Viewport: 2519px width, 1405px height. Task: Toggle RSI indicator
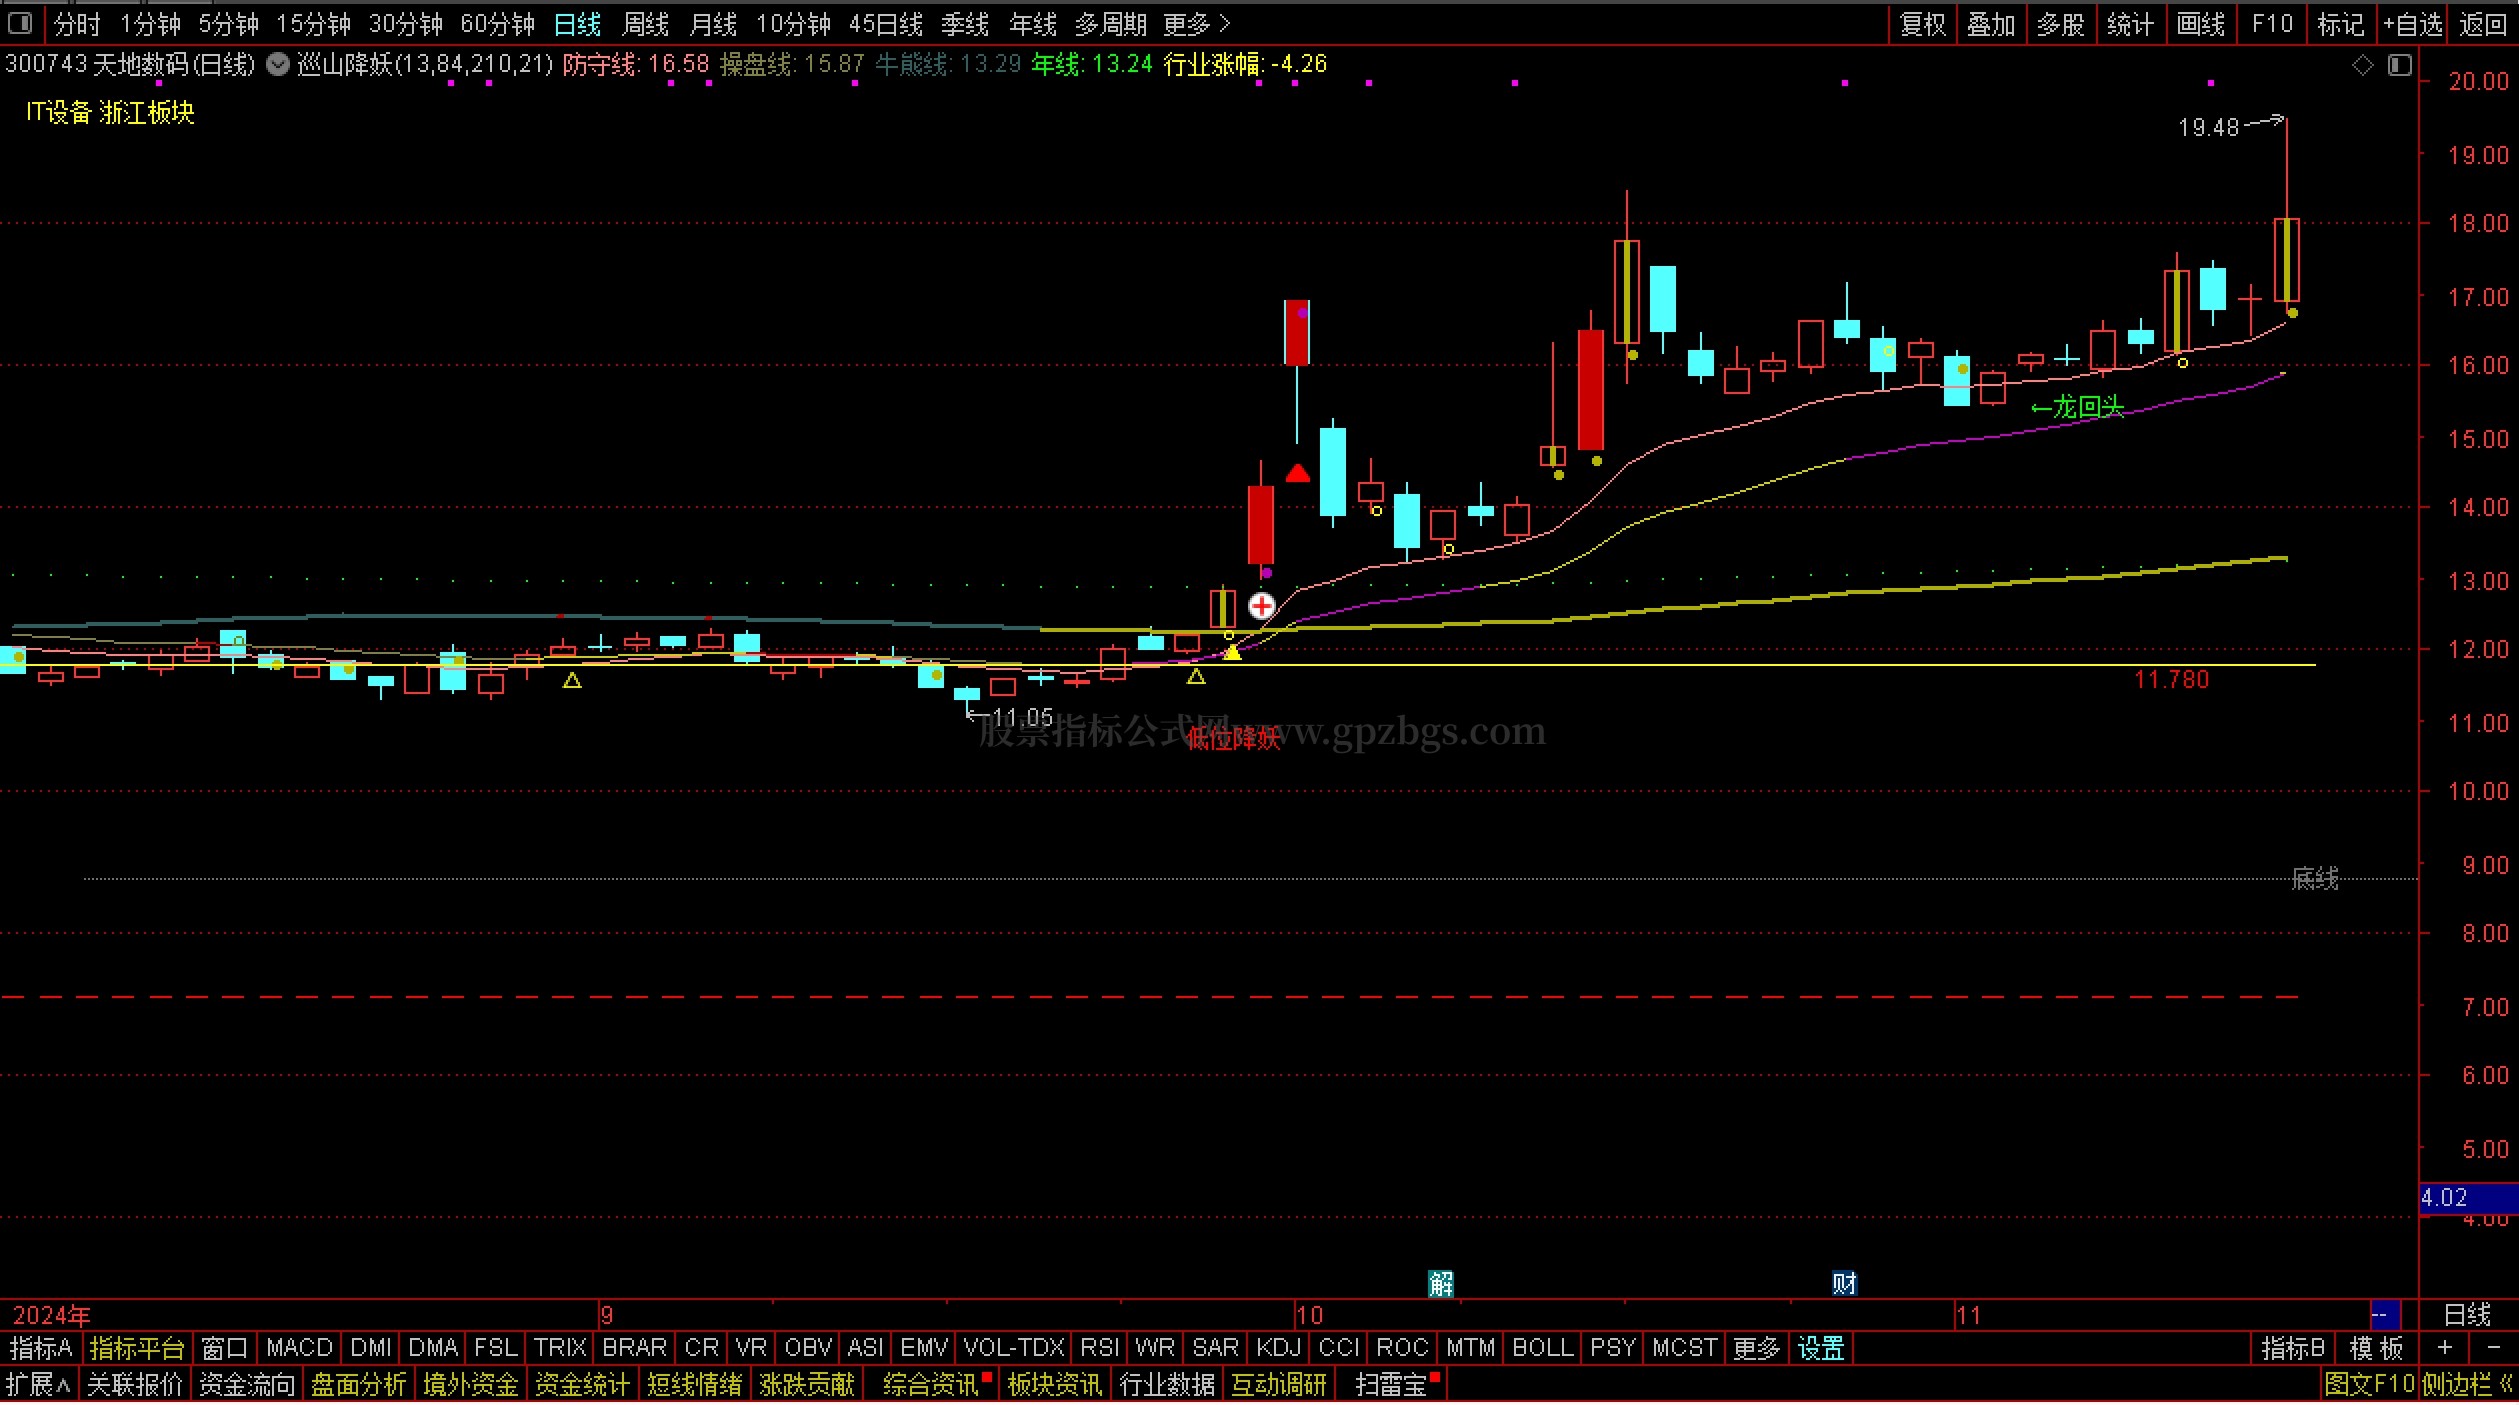point(1099,1348)
